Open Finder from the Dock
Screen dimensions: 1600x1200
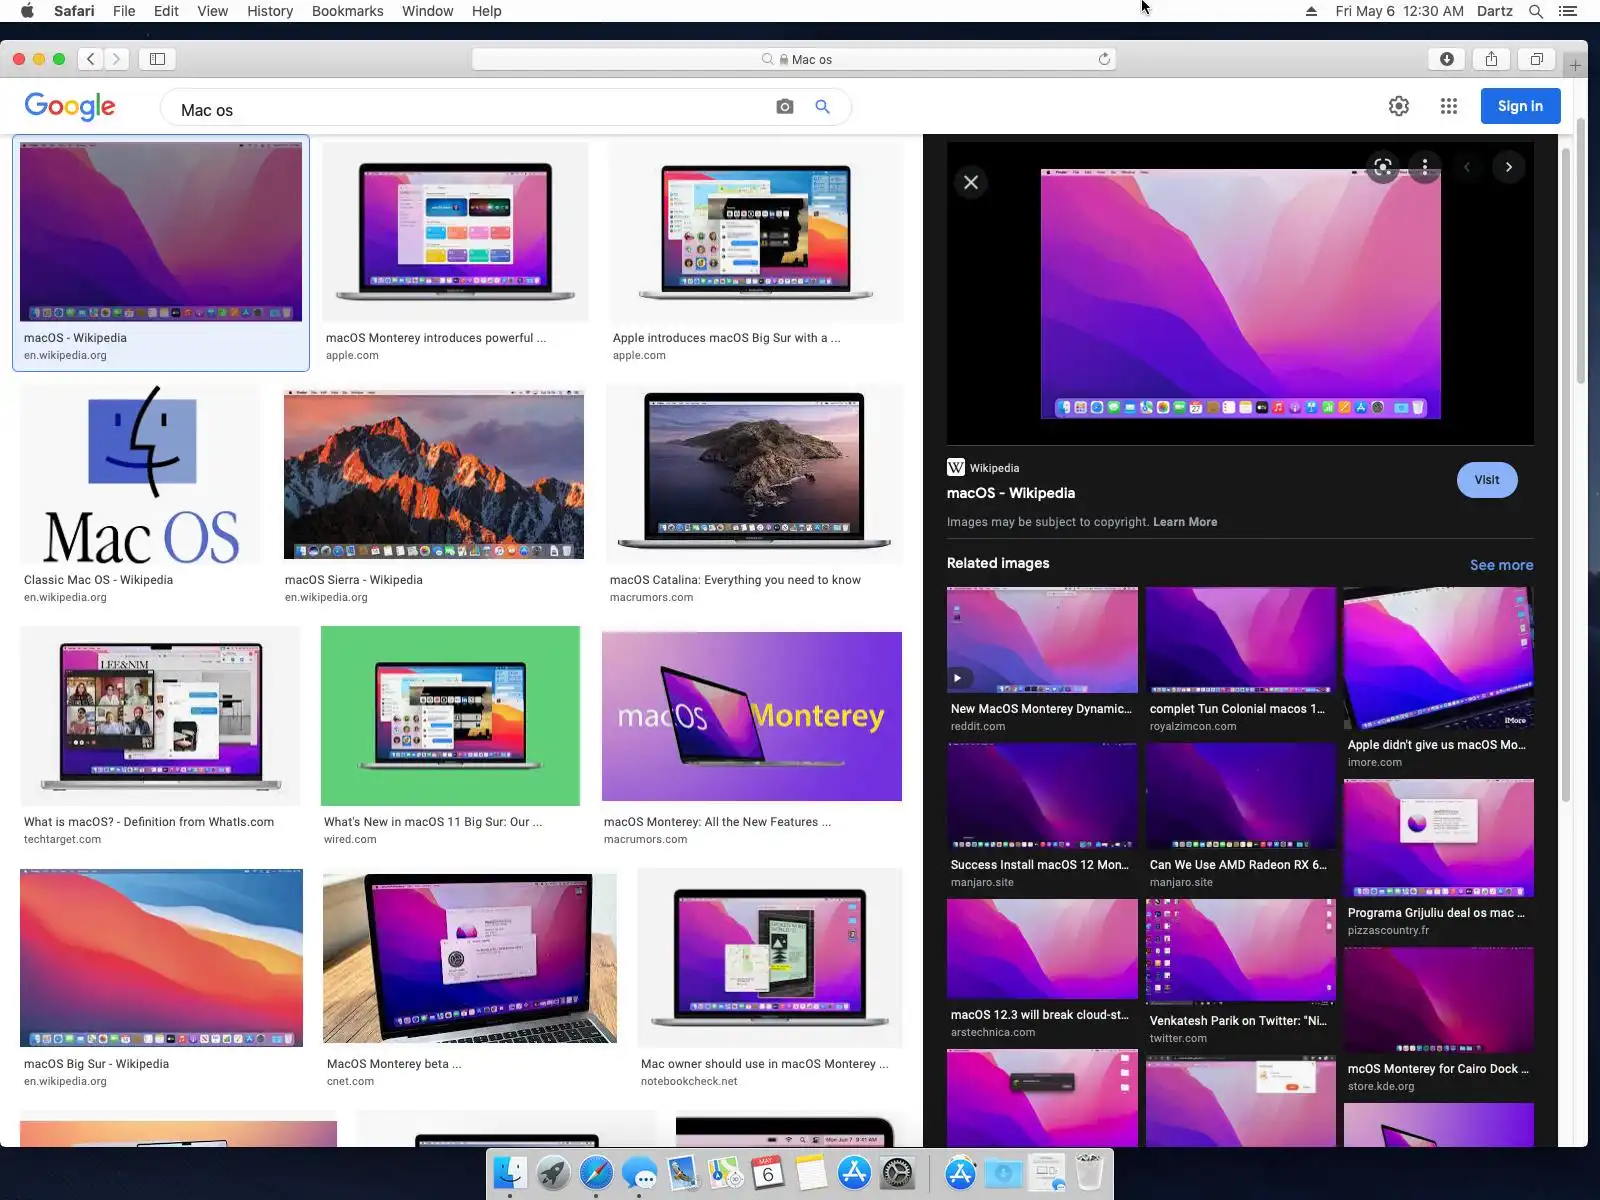pyautogui.click(x=510, y=1172)
